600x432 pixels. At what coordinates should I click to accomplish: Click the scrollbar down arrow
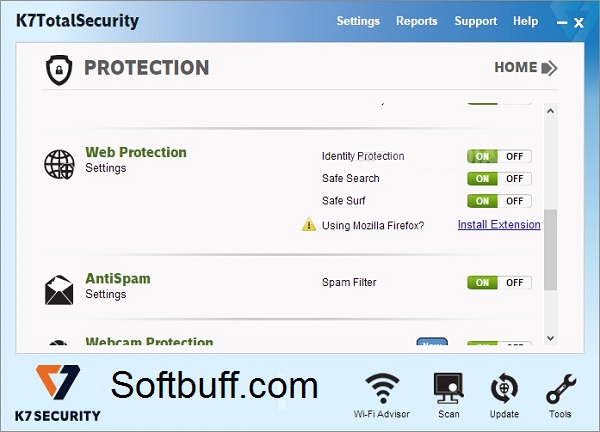point(551,338)
